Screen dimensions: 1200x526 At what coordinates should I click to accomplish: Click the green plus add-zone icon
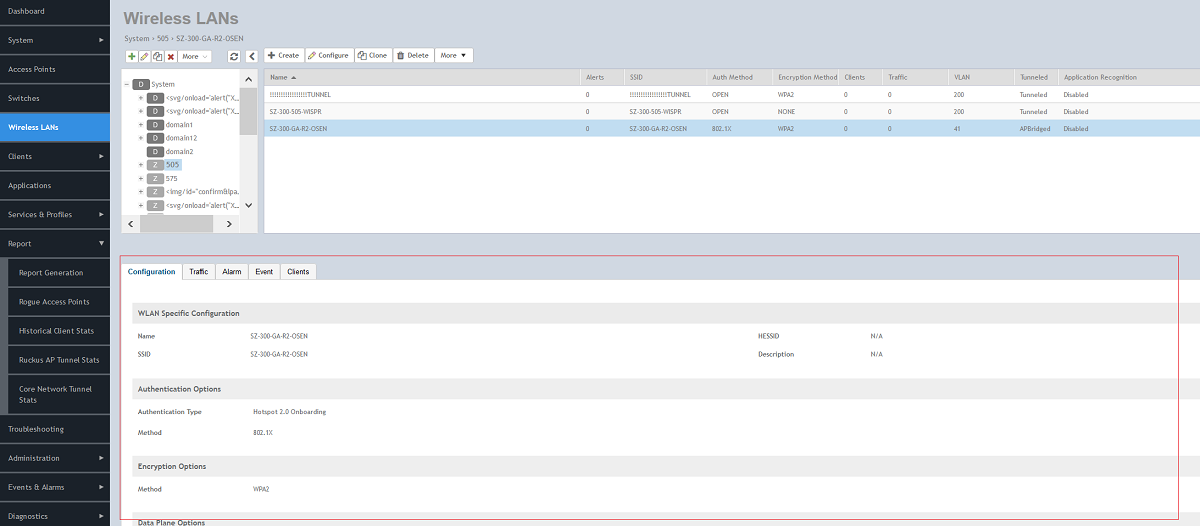[132, 56]
